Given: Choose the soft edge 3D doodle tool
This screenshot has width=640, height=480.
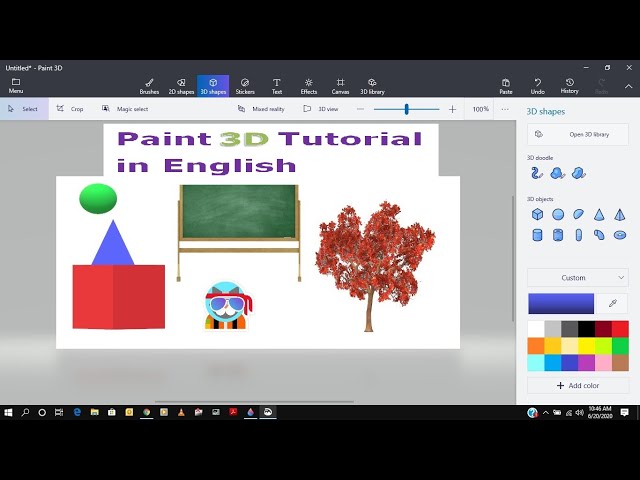Looking at the screenshot, I should point(579,173).
